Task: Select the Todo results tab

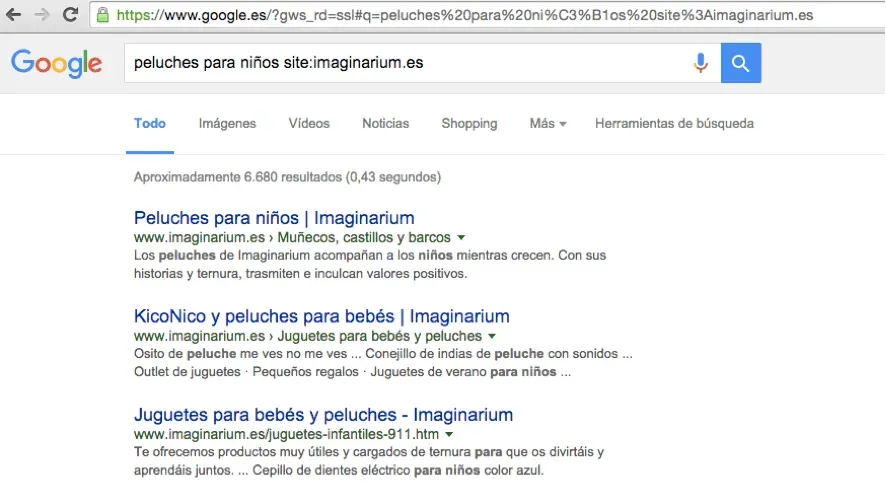Action: pos(150,123)
